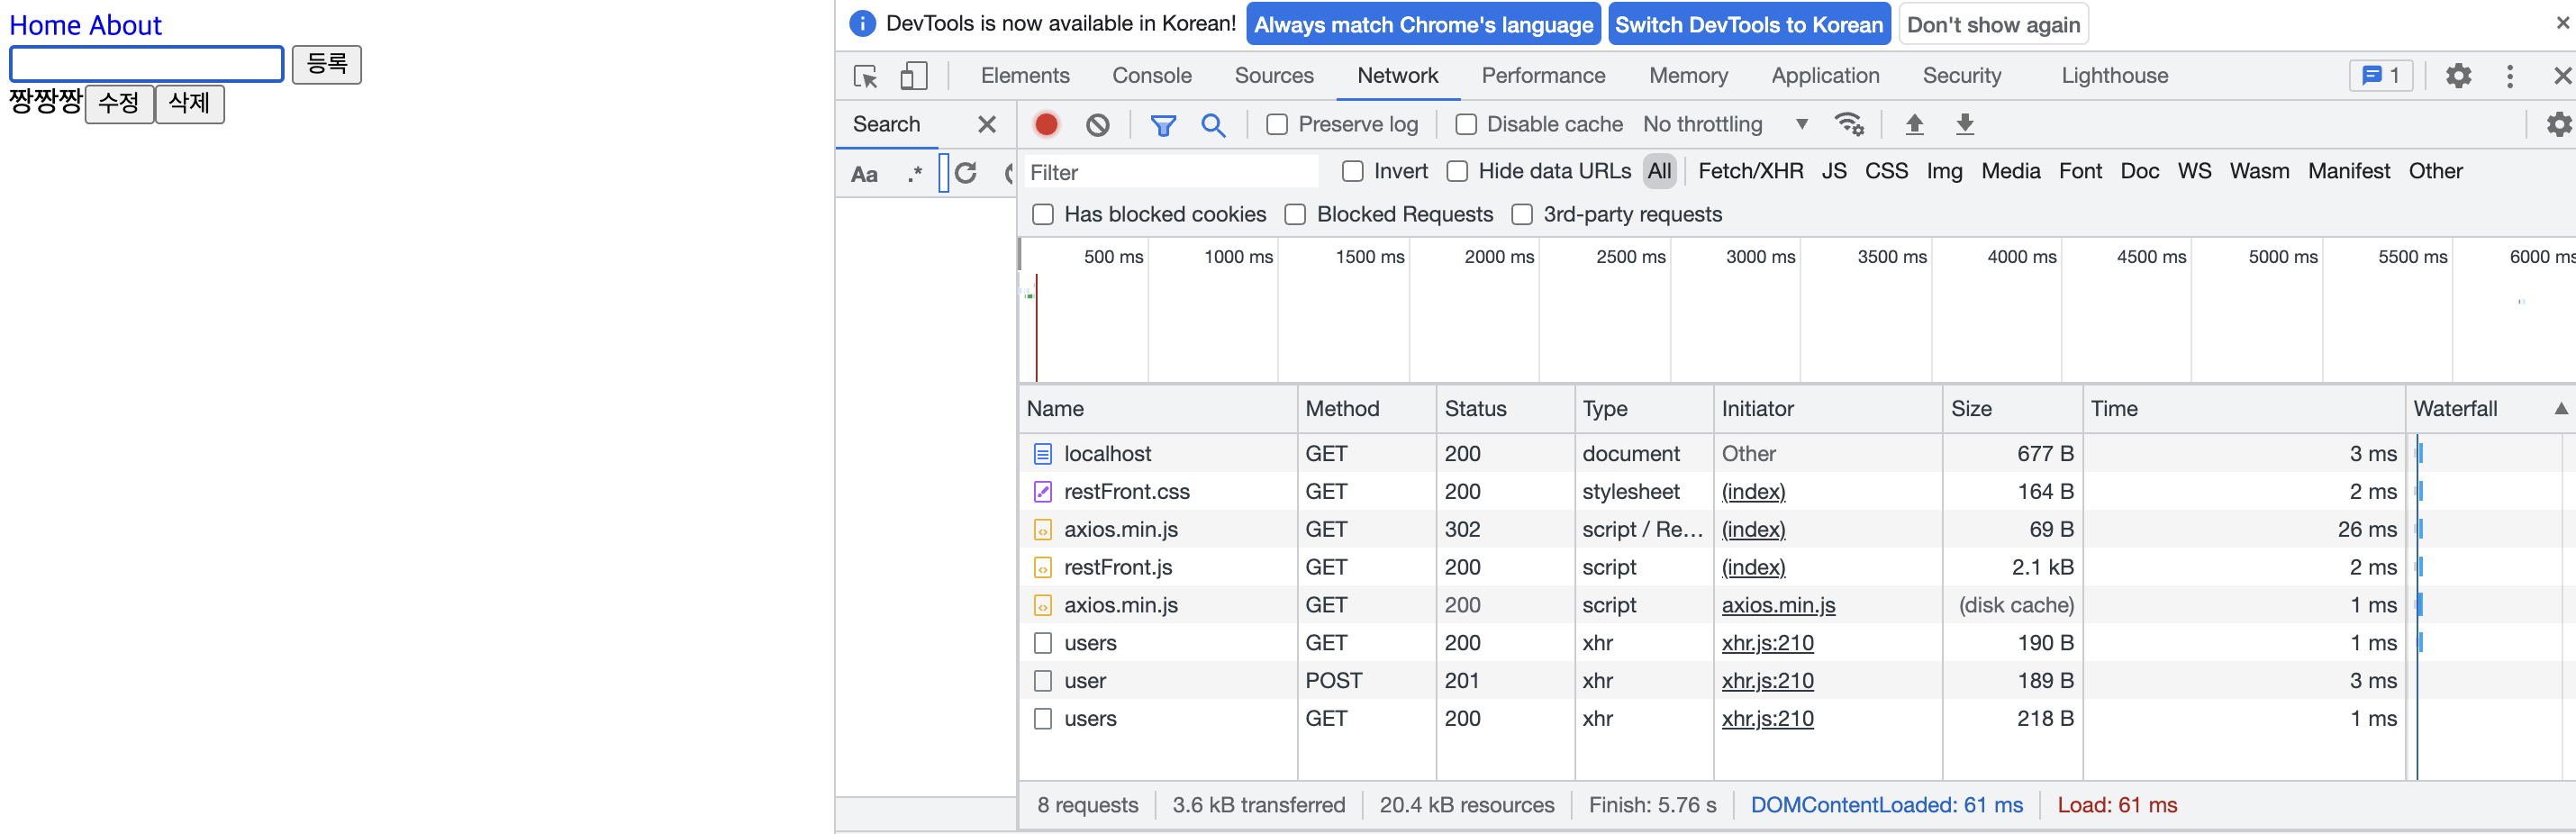Image resolution: width=2576 pixels, height=834 pixels.
Task: Filter requests by Fetch/XHR type
Action: coord(1750,171)
